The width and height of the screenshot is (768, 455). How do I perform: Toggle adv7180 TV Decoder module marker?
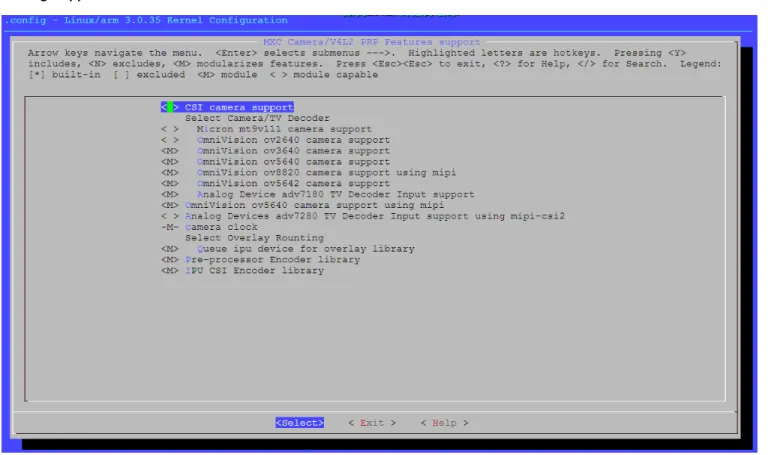pyautogui.click(x=170, y=194)
